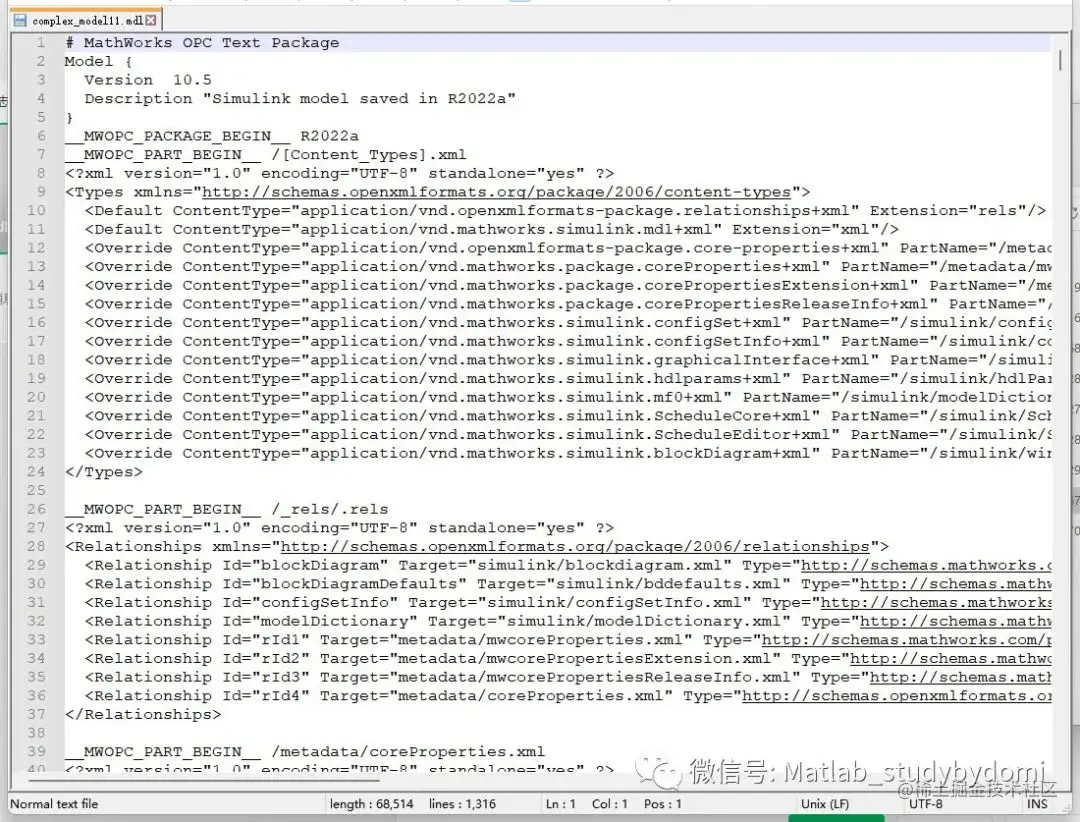Click line number 1 in the margin

41,42
